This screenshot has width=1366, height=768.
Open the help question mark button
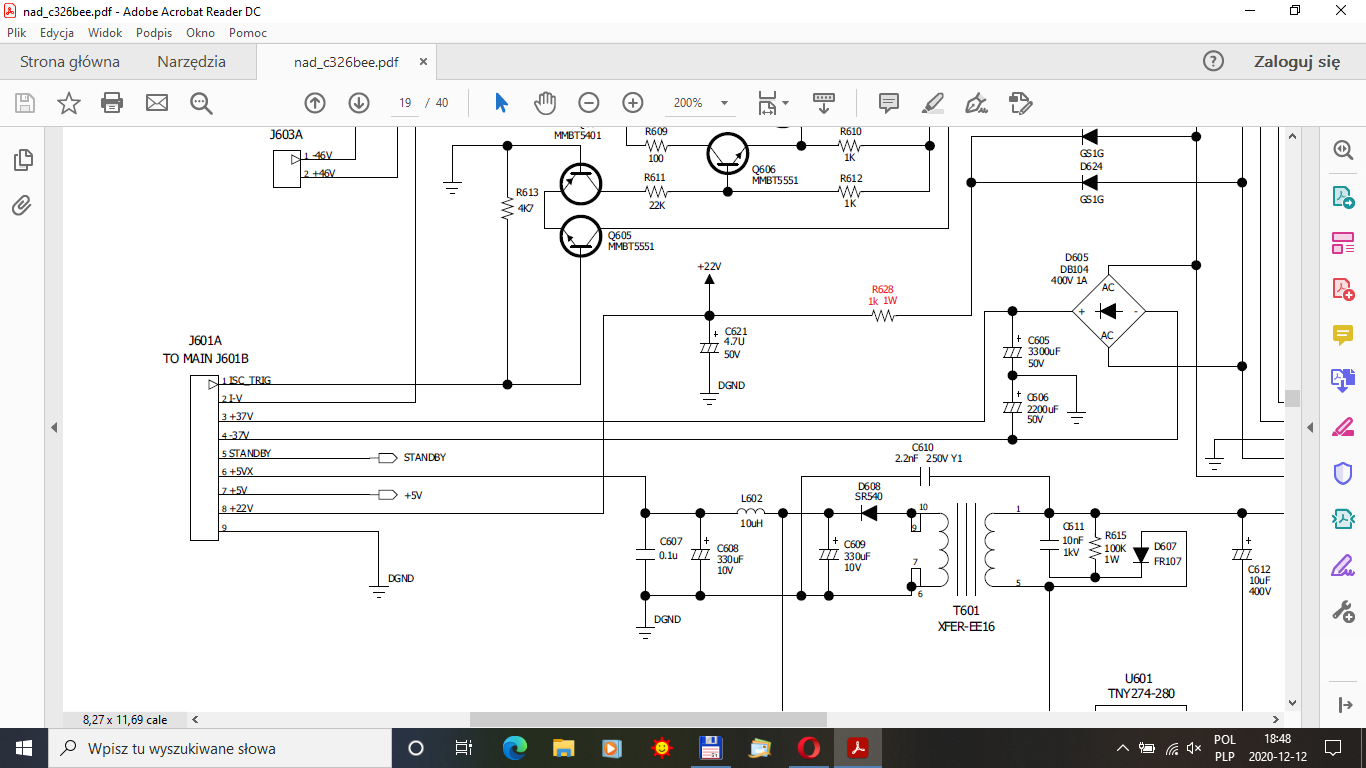[1213, 61]
